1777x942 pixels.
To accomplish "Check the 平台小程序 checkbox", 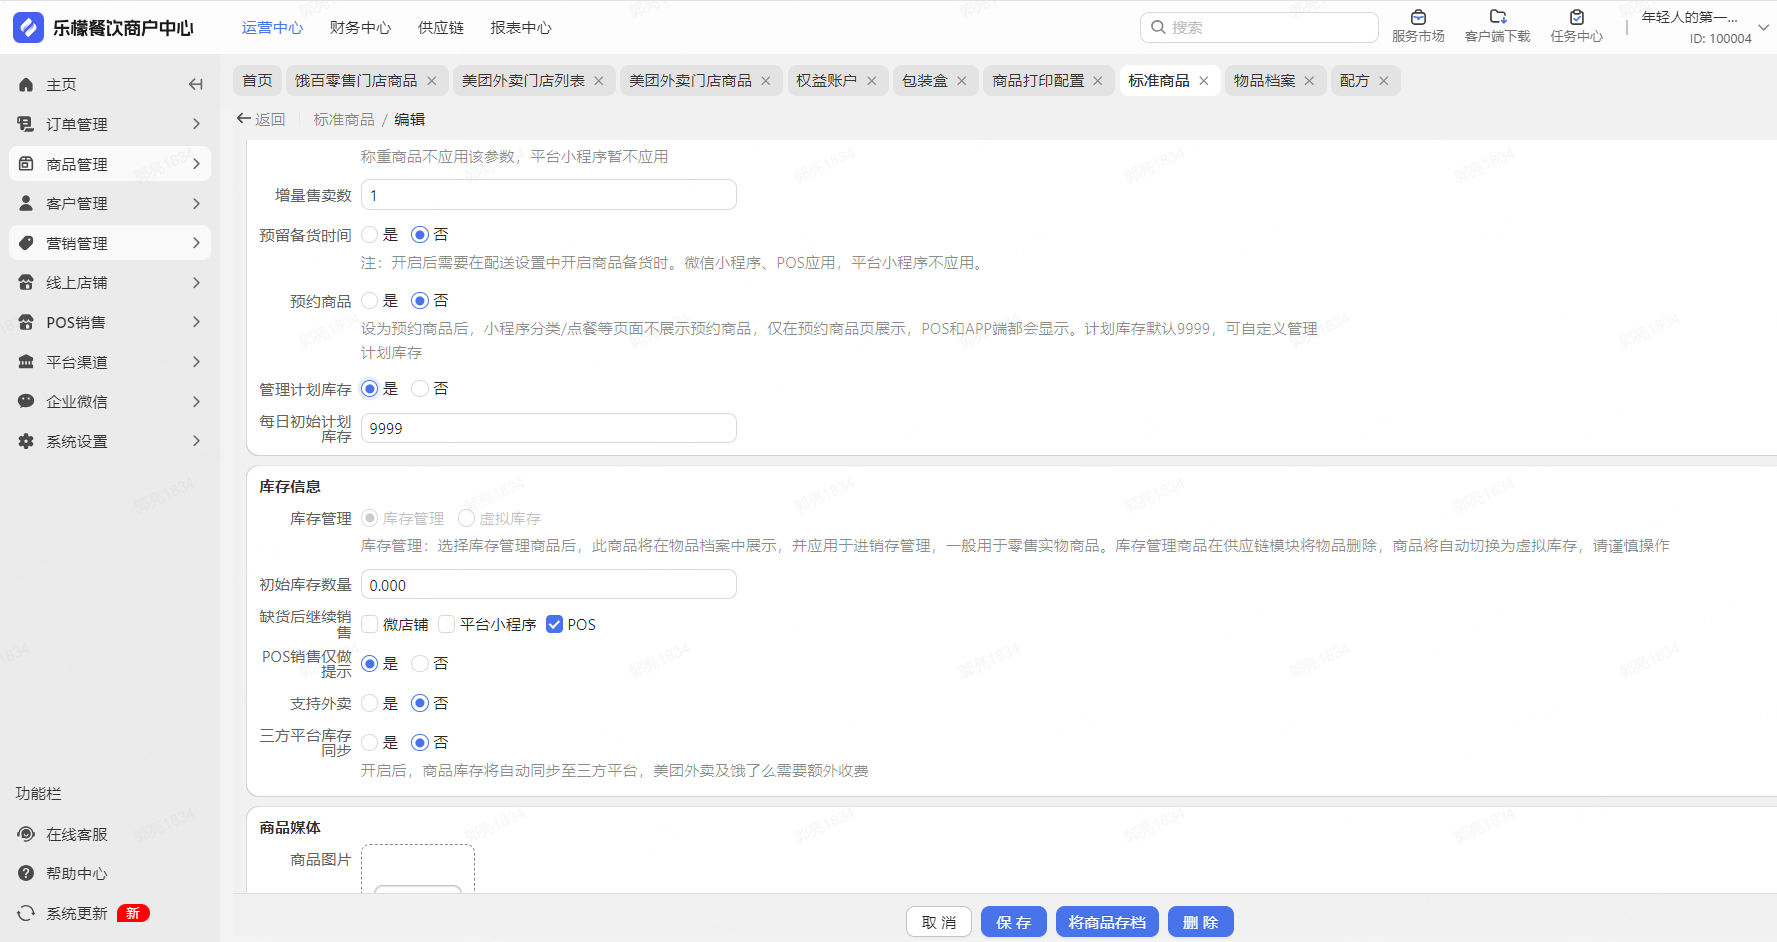I will pos(447,624).
